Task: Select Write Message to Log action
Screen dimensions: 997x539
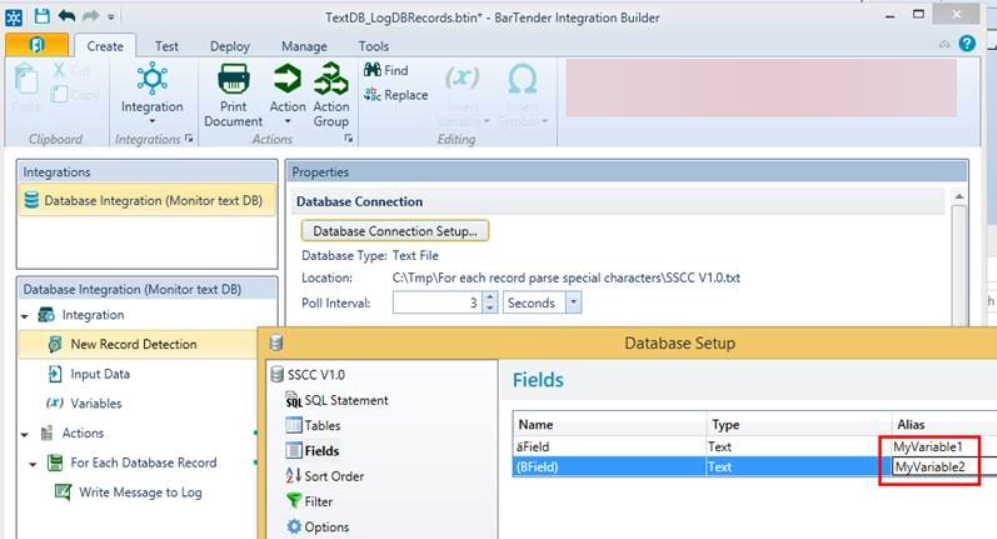Action: [128, 492]
